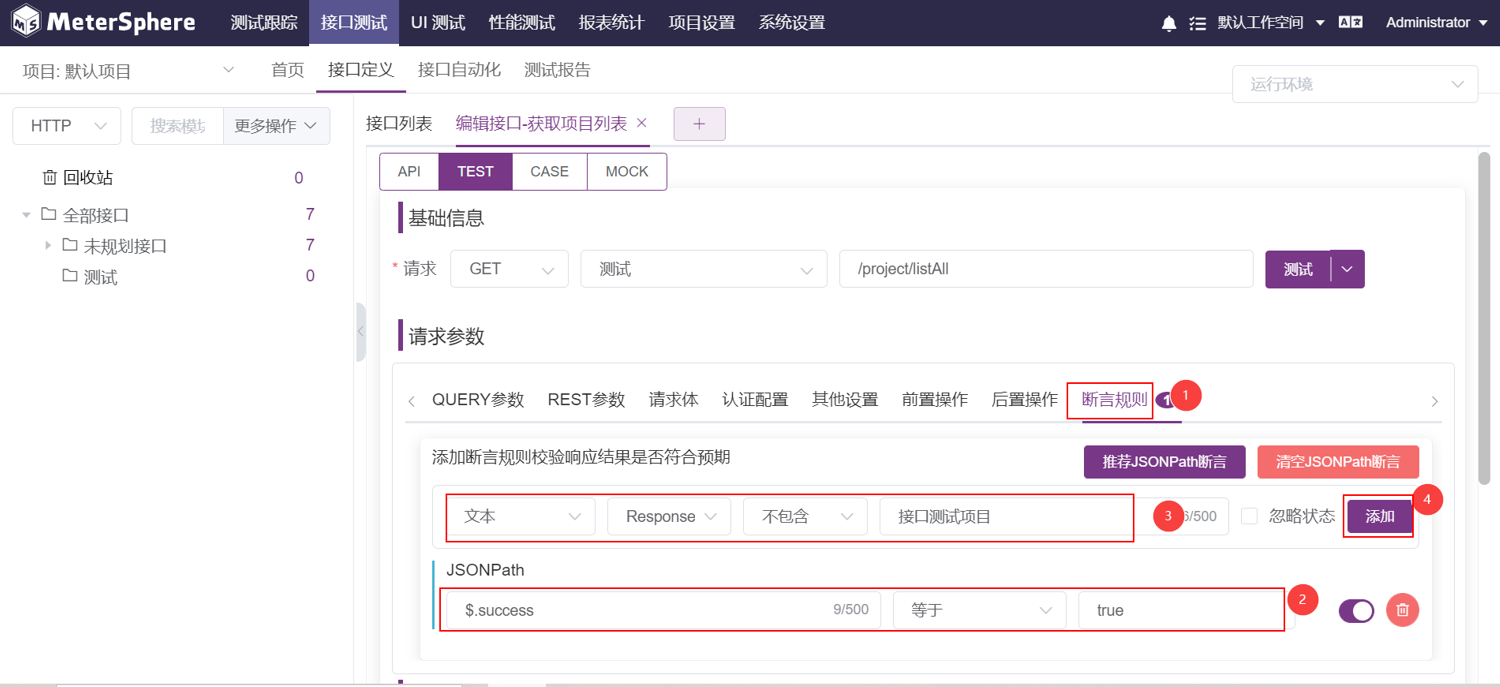Open the 接口定义 sub-tab

[x=361, y=70]
